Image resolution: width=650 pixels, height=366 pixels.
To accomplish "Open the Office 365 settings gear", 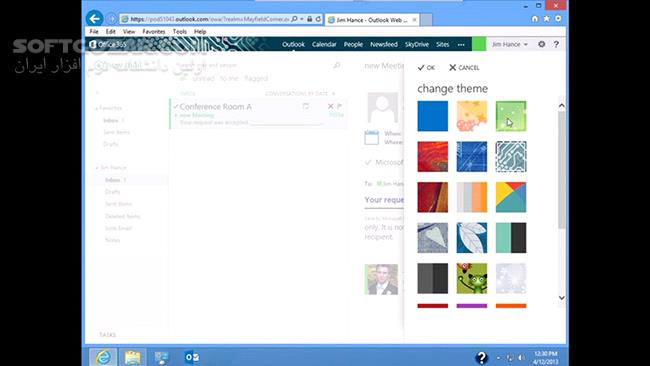I will tap(541, 44).
